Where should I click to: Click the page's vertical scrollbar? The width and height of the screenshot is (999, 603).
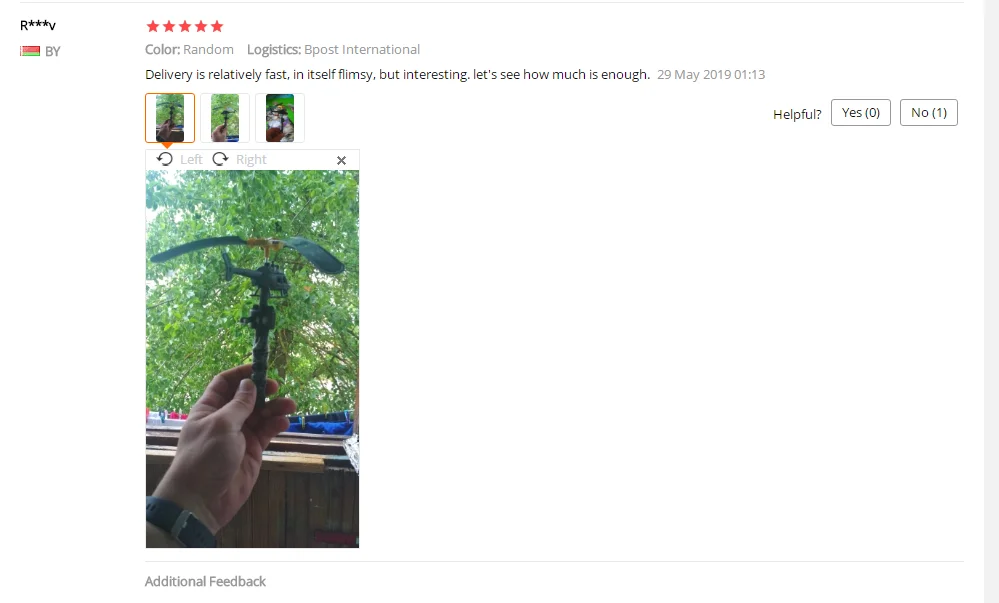coord(991,302)
